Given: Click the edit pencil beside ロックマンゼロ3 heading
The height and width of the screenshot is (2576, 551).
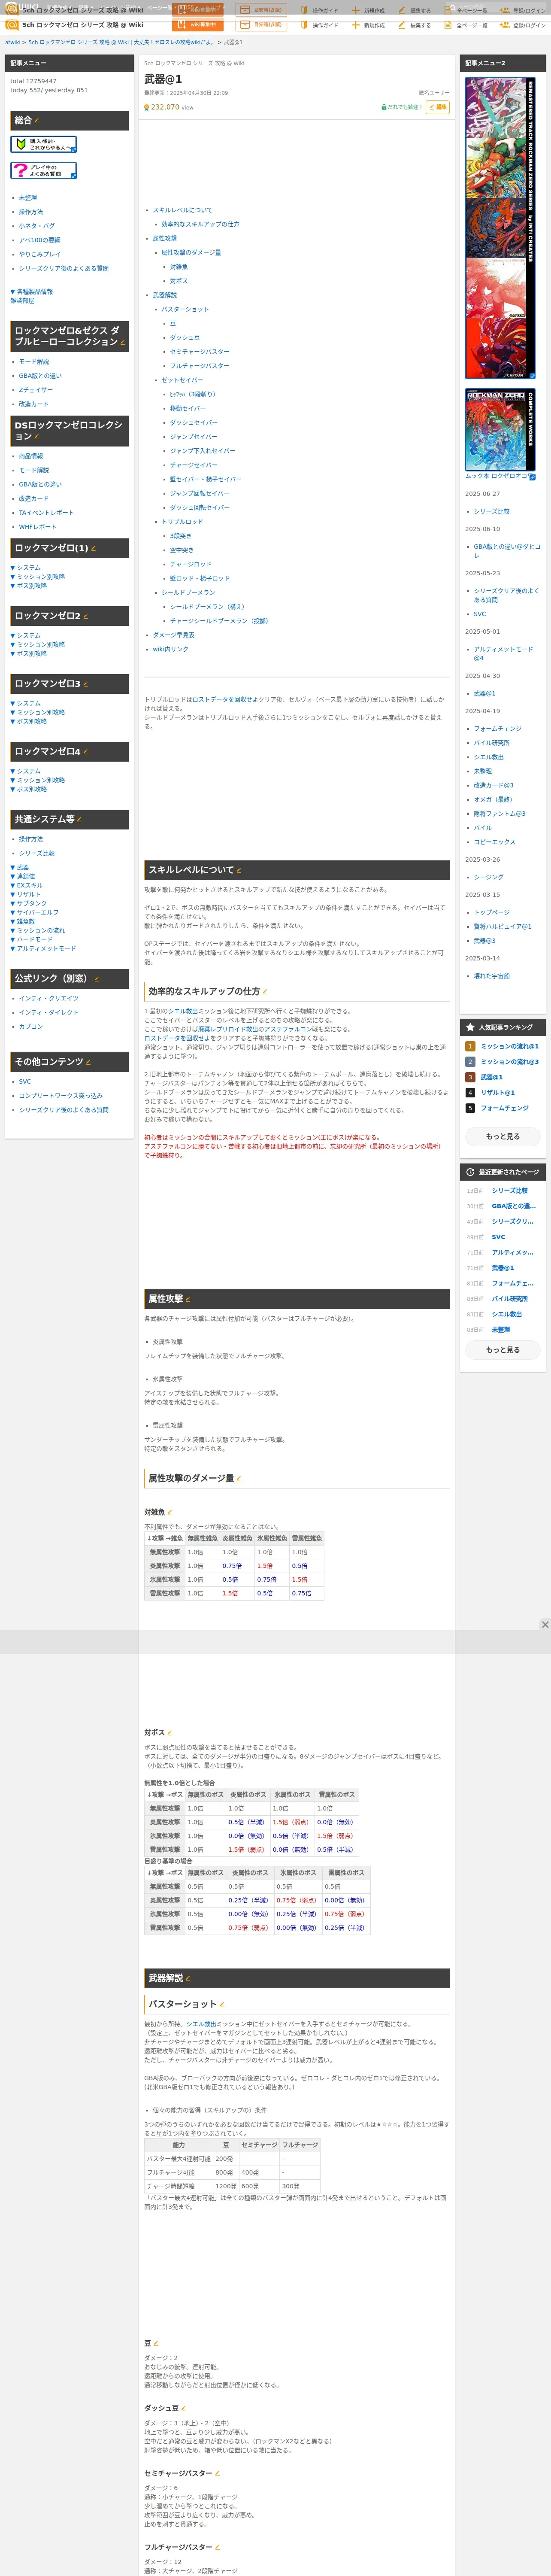Looking at the screenshot, I should coord(85,684).
